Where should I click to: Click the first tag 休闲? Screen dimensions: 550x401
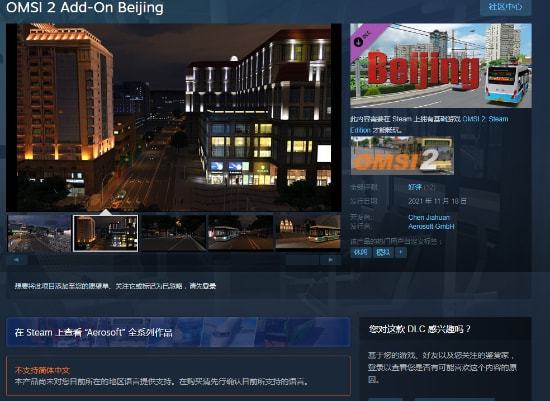361,253
